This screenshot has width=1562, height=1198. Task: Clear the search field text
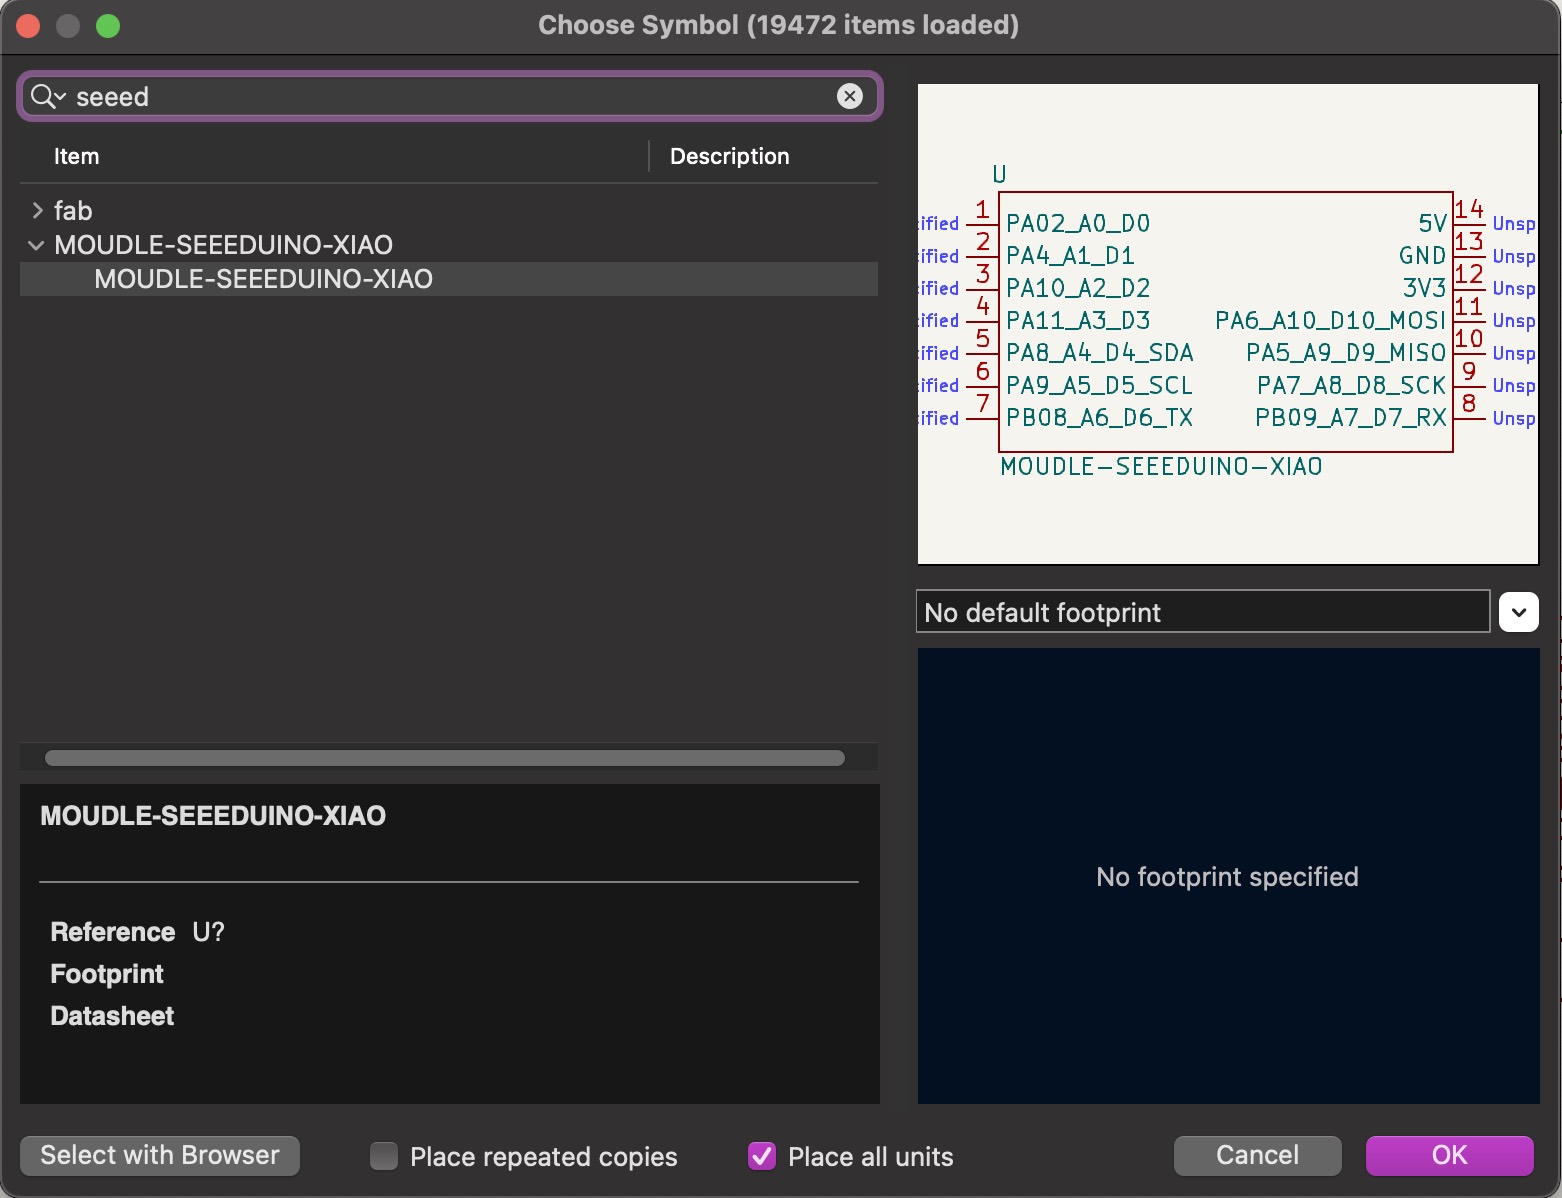pos(849,96)
